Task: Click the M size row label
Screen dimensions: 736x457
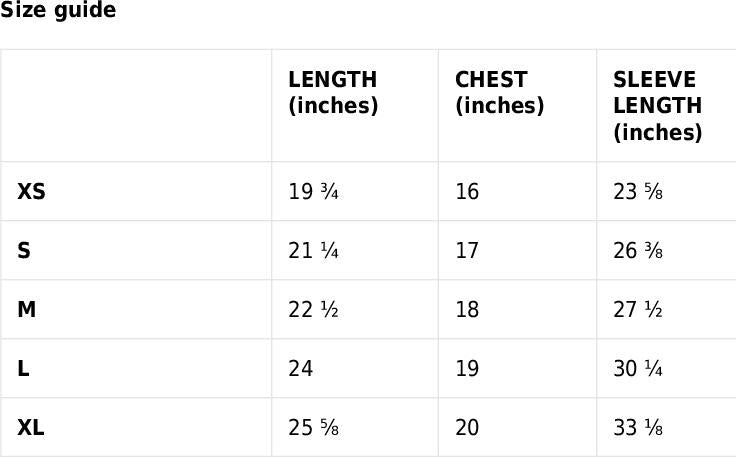Action: click(27, 310)
